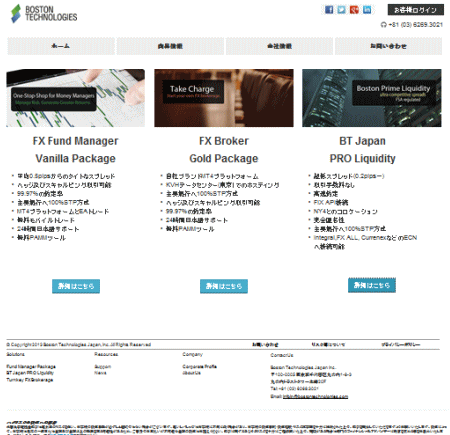
Task: Click details button under Gold Package
Action: tap(224, 286)
